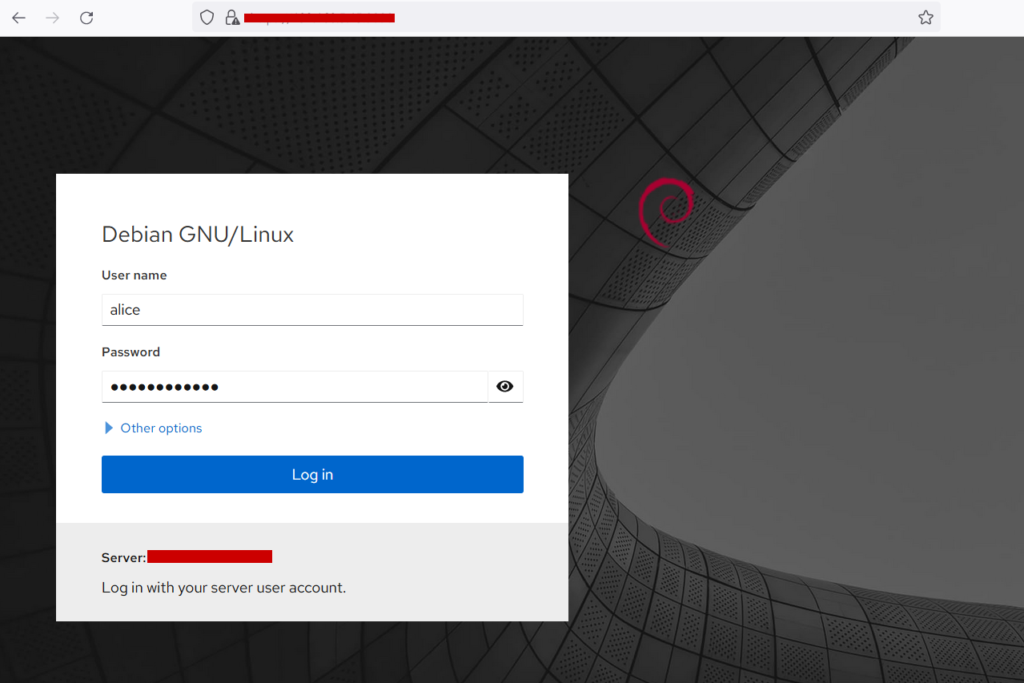The width and height of the screenshot is (1024, 683).
Task: Open the tracking protection shield
Action: (x=207, y=18)
